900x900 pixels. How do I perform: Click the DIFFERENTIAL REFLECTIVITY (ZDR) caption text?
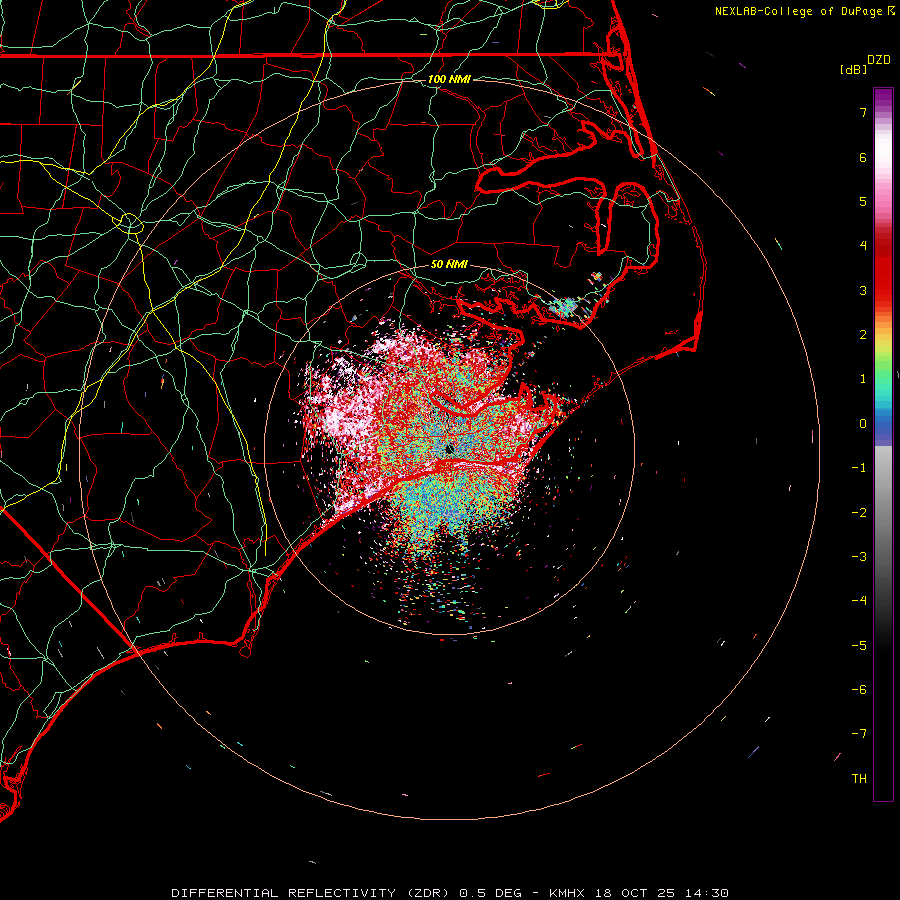coord(312,893)
